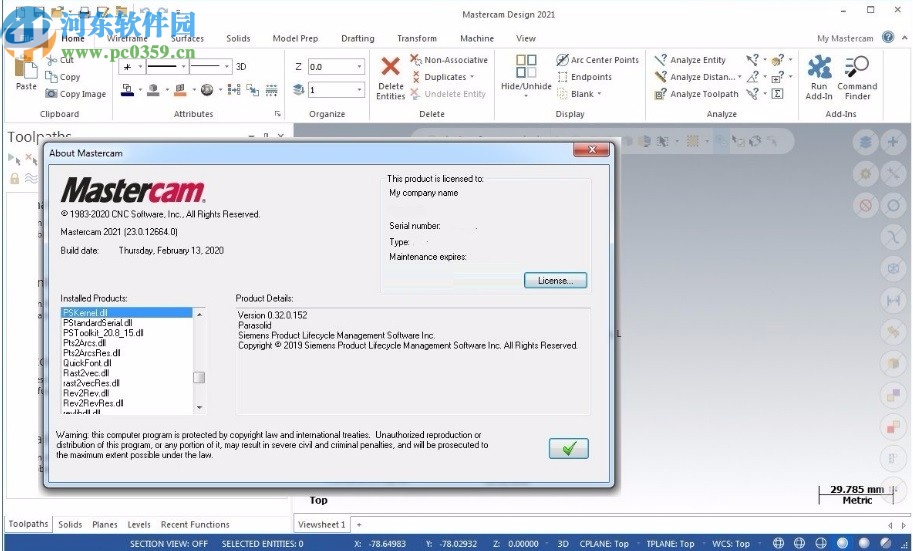This screenshot has height=551, width=913.
Task: Open the Recent Functions panel tab
Action: tap(195, 524)
